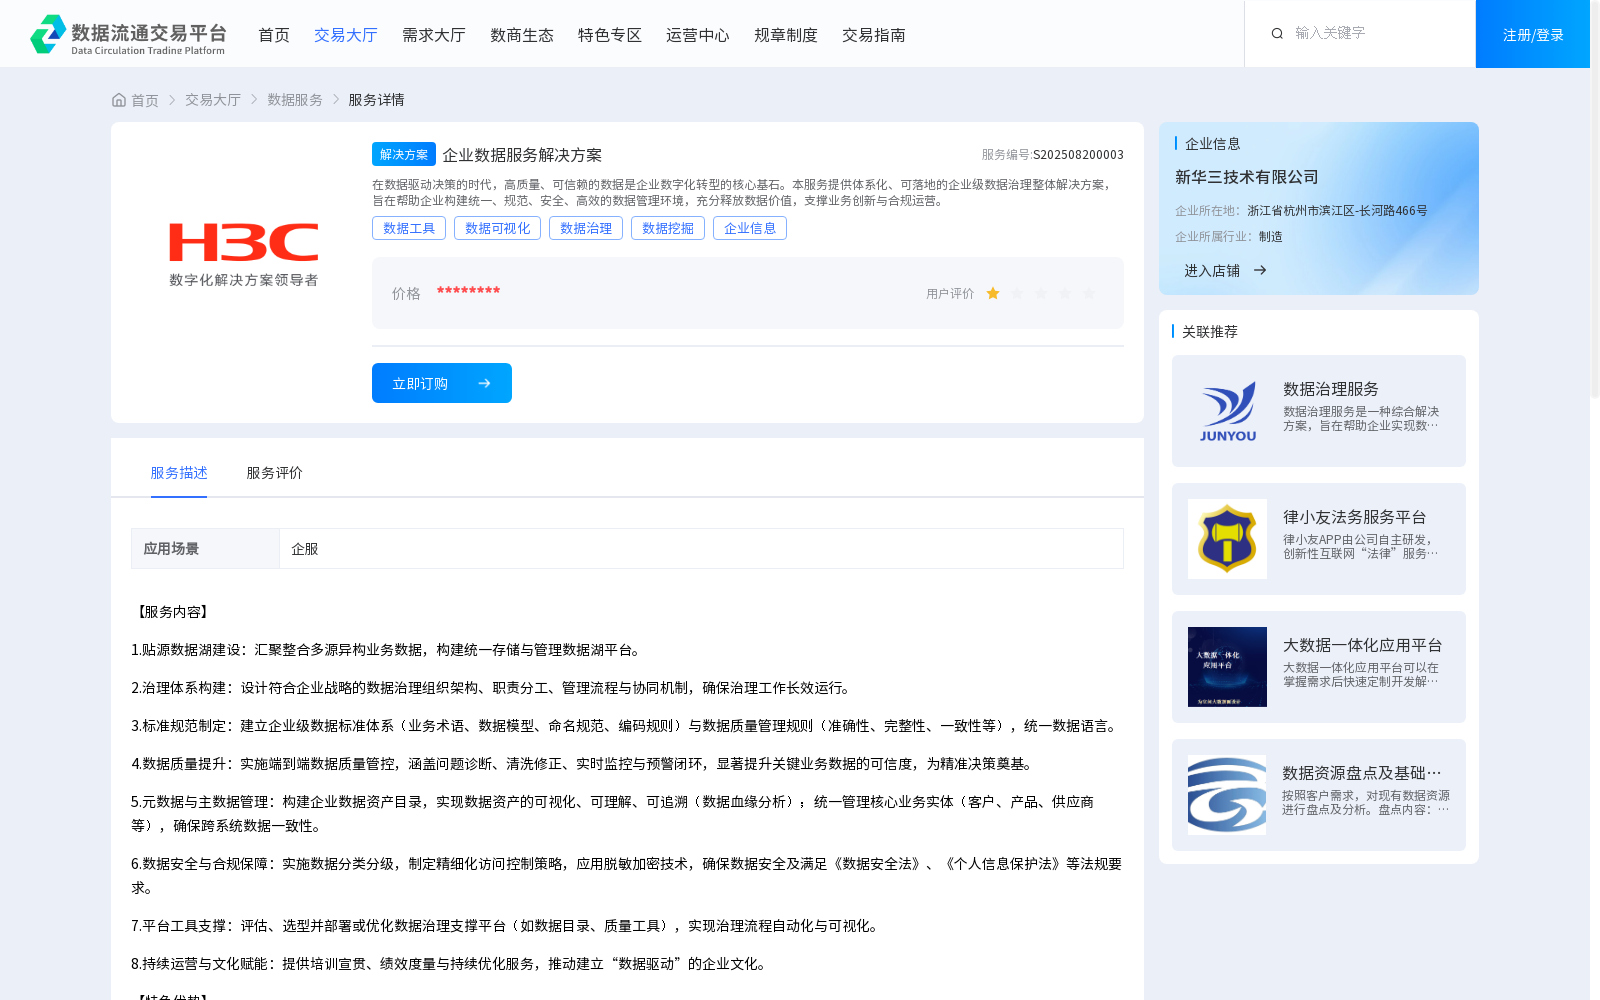The height and width of the screenshot is (1000, 1600).
Task: Click the 立即订购 button
Action: pos(442,383)
